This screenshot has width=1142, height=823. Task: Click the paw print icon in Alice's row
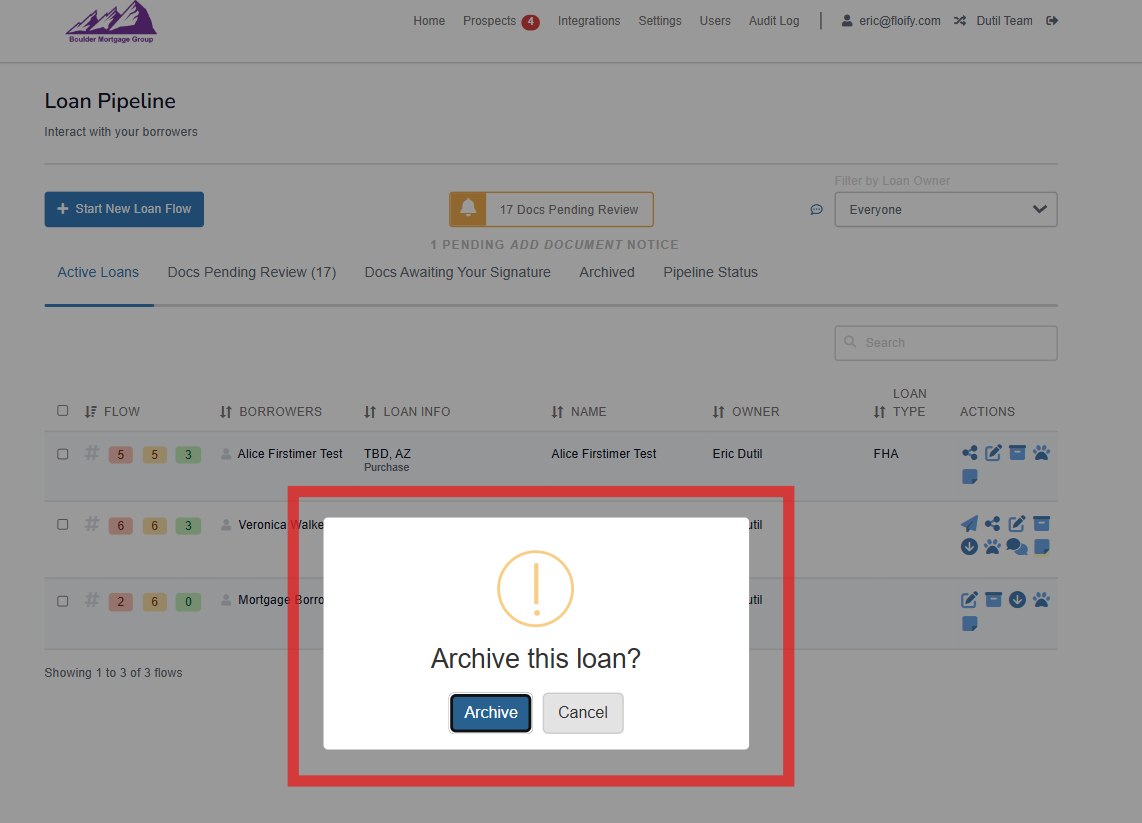click(x=1041, y=453)
